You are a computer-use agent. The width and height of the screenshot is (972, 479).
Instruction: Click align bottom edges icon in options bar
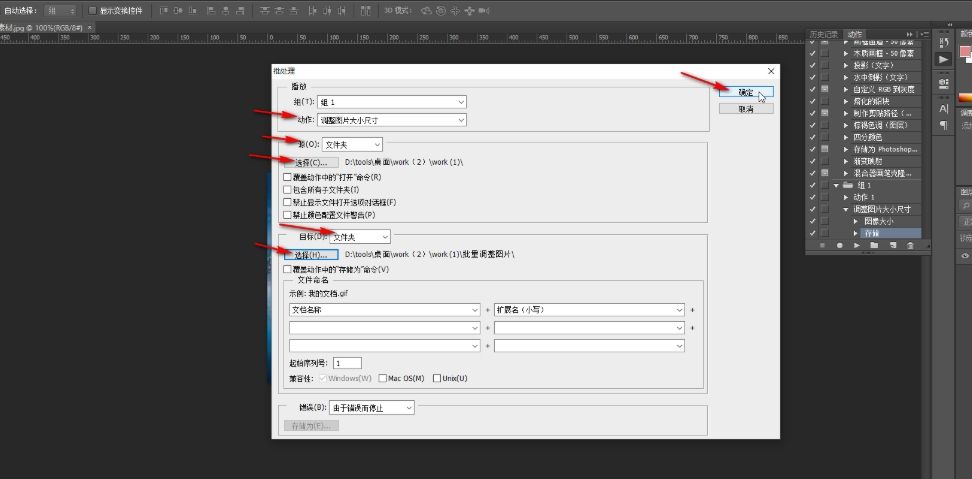coord(193,11)
